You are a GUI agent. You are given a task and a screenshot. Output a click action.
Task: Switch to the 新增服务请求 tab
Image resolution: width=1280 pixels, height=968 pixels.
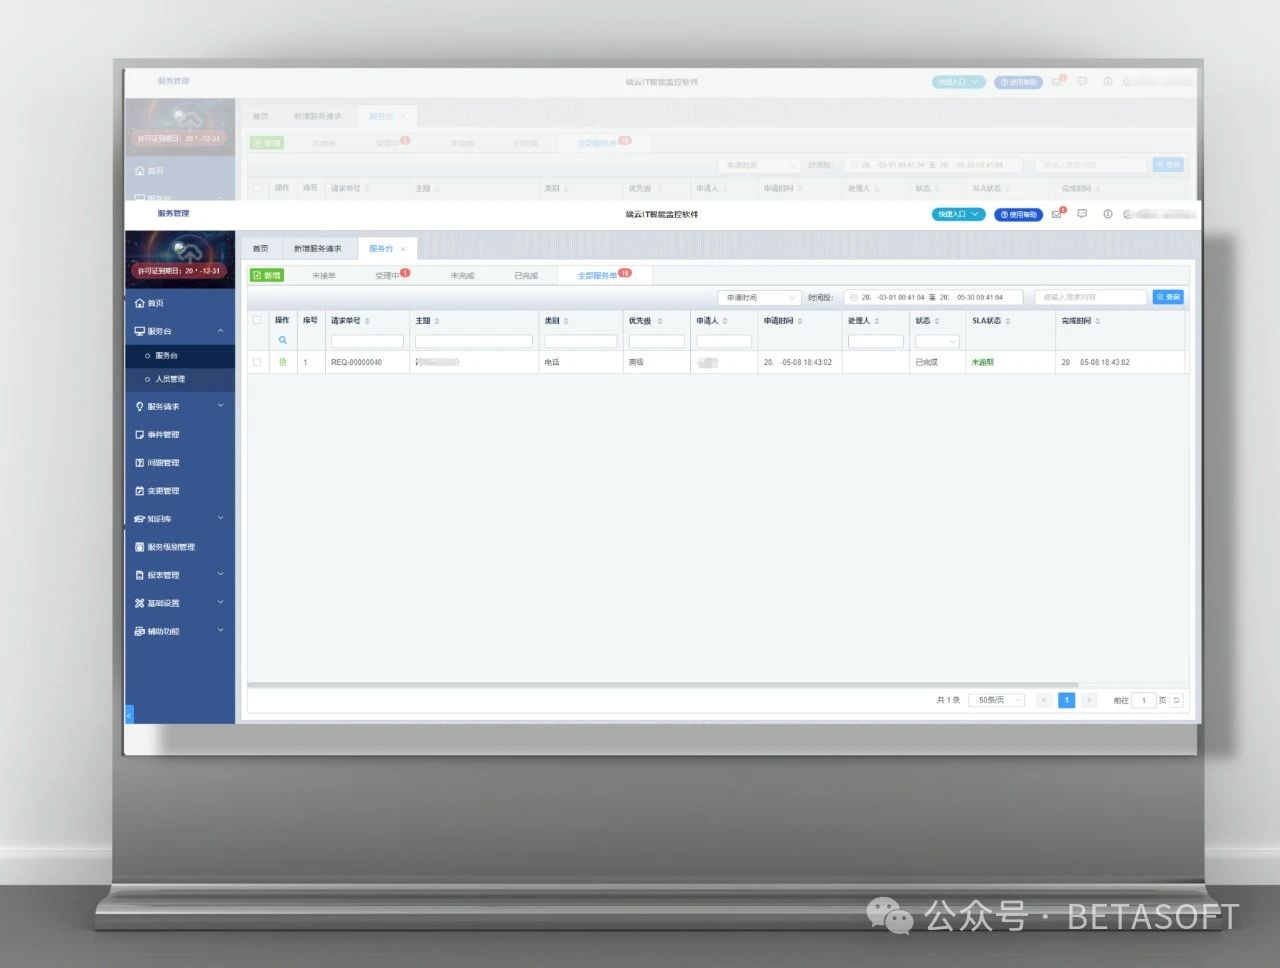[317, 249]
